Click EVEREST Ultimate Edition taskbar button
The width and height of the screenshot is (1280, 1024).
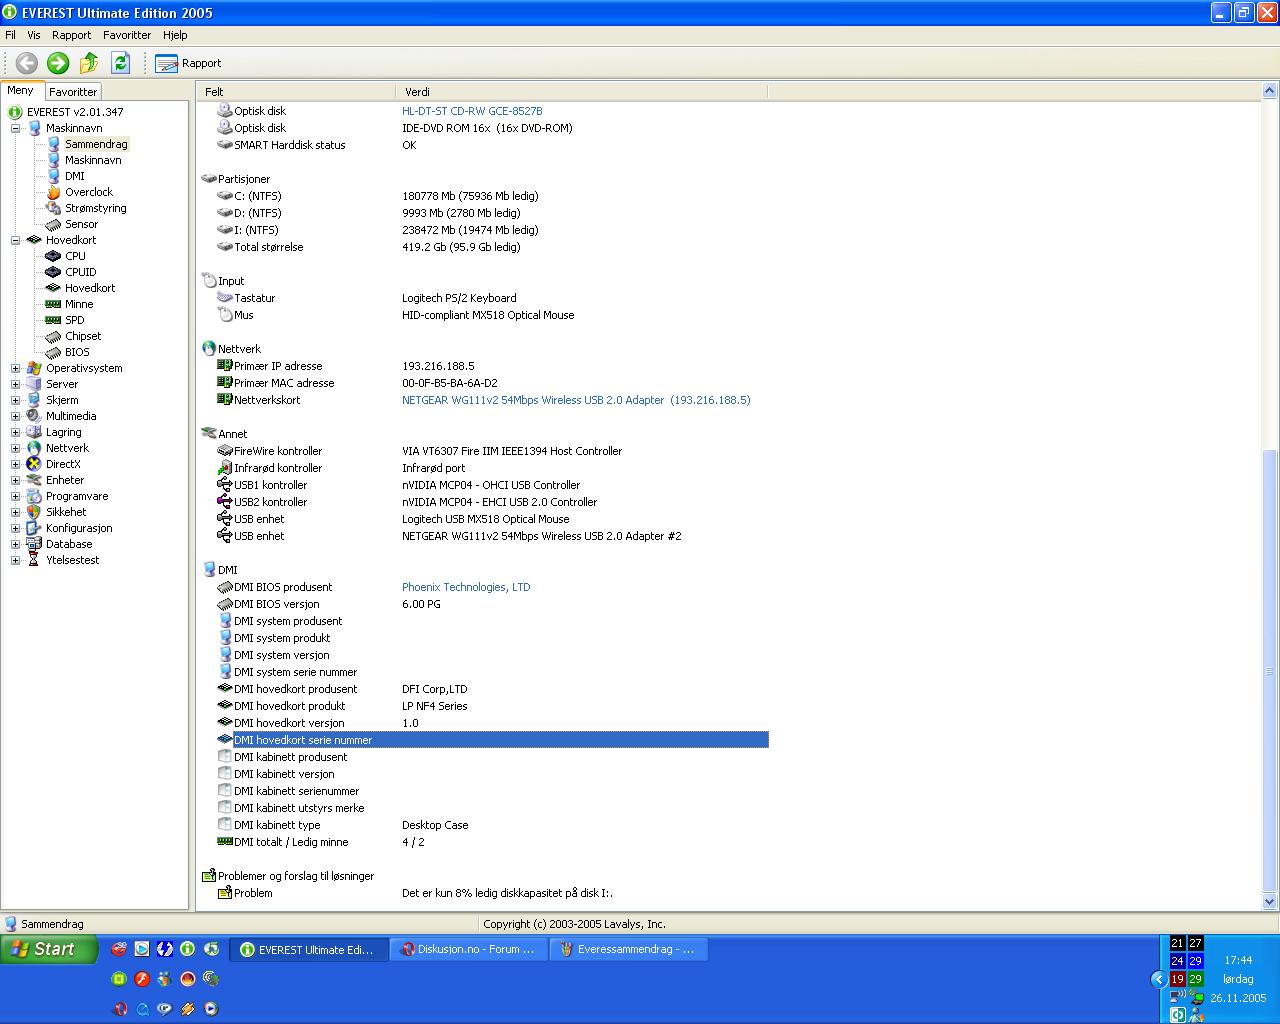308,949
